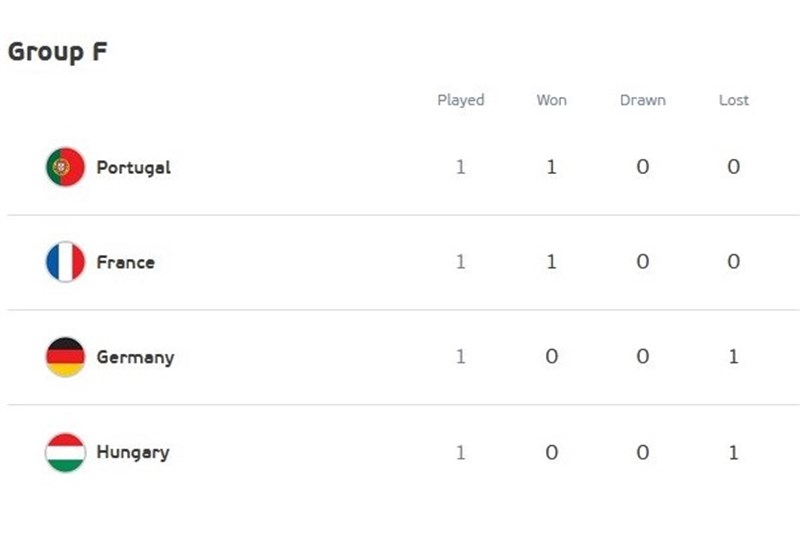
Task: Click the Played column header
Action: (460, 100)
